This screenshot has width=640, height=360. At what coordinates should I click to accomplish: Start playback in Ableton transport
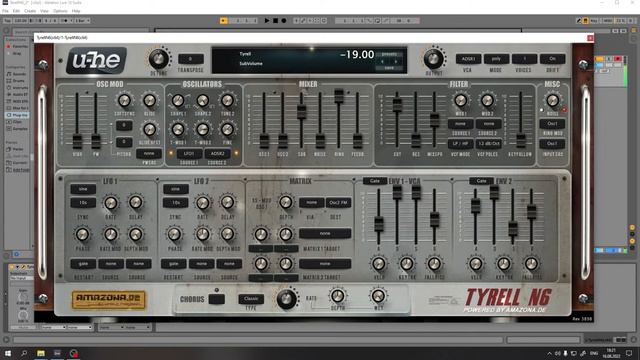(x=267, y=20)
